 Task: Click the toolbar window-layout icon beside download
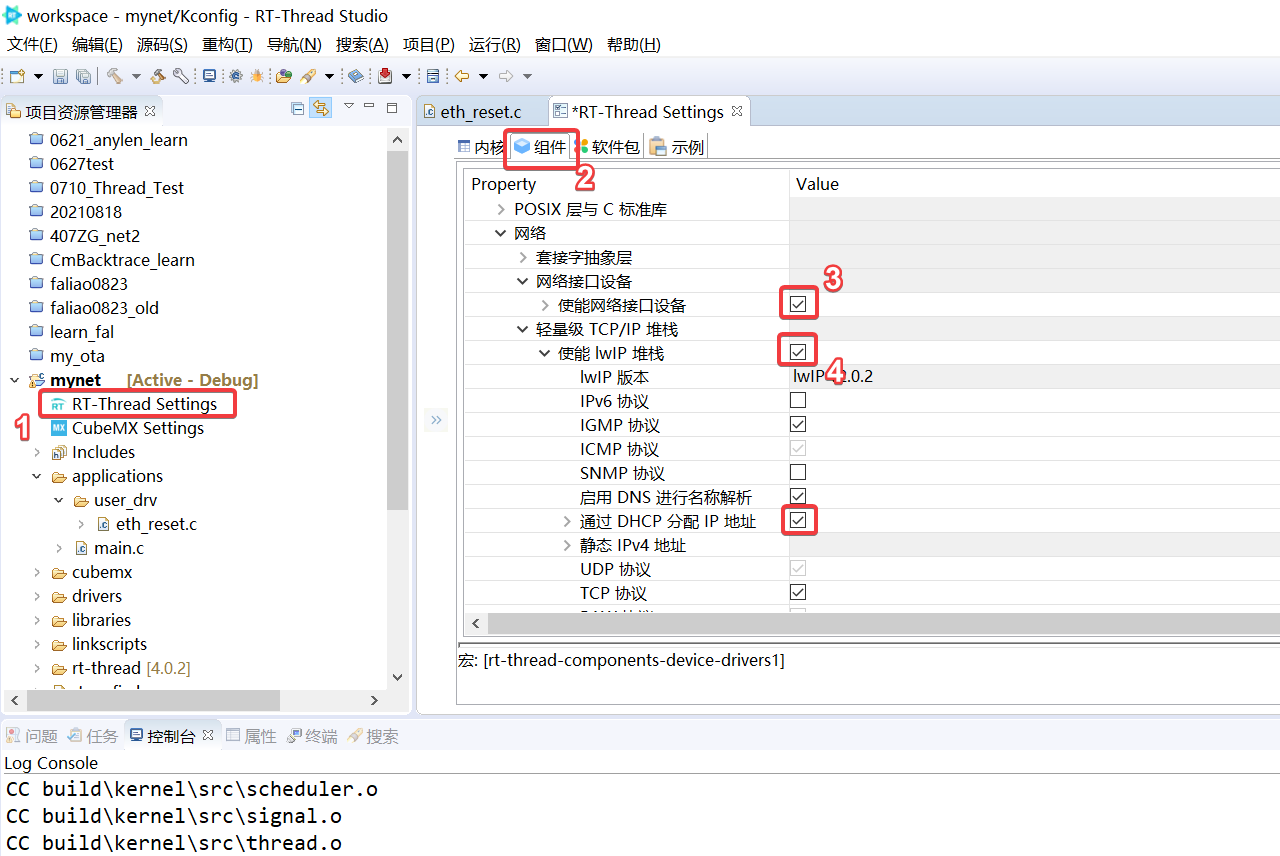click(433, 76)
